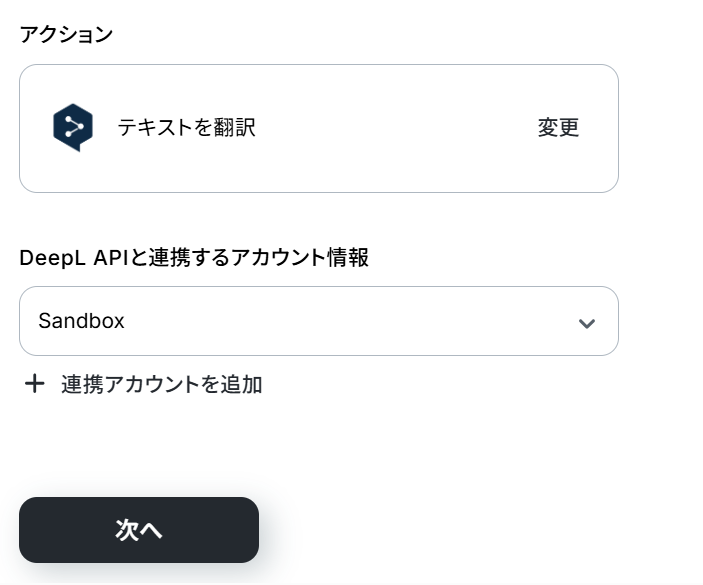Viewport: 703px width, 585px height.
Task: Hit the down-arrow to list accounts
Action: point(586,323)
